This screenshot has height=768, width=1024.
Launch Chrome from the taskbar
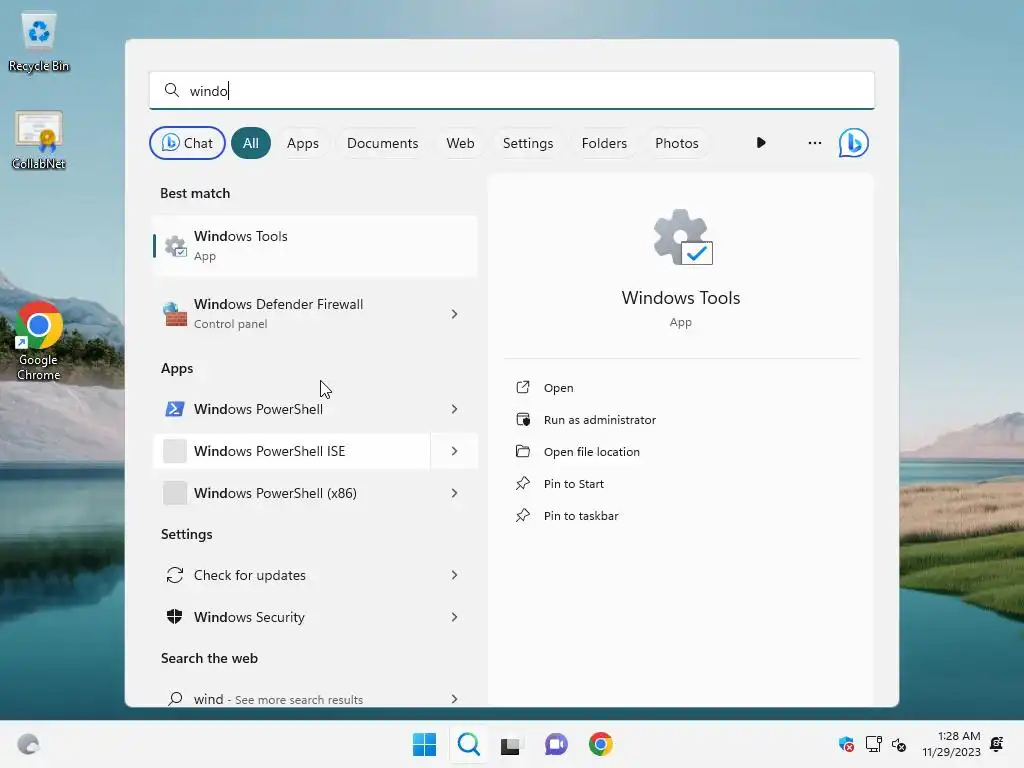tap(601, 744)
